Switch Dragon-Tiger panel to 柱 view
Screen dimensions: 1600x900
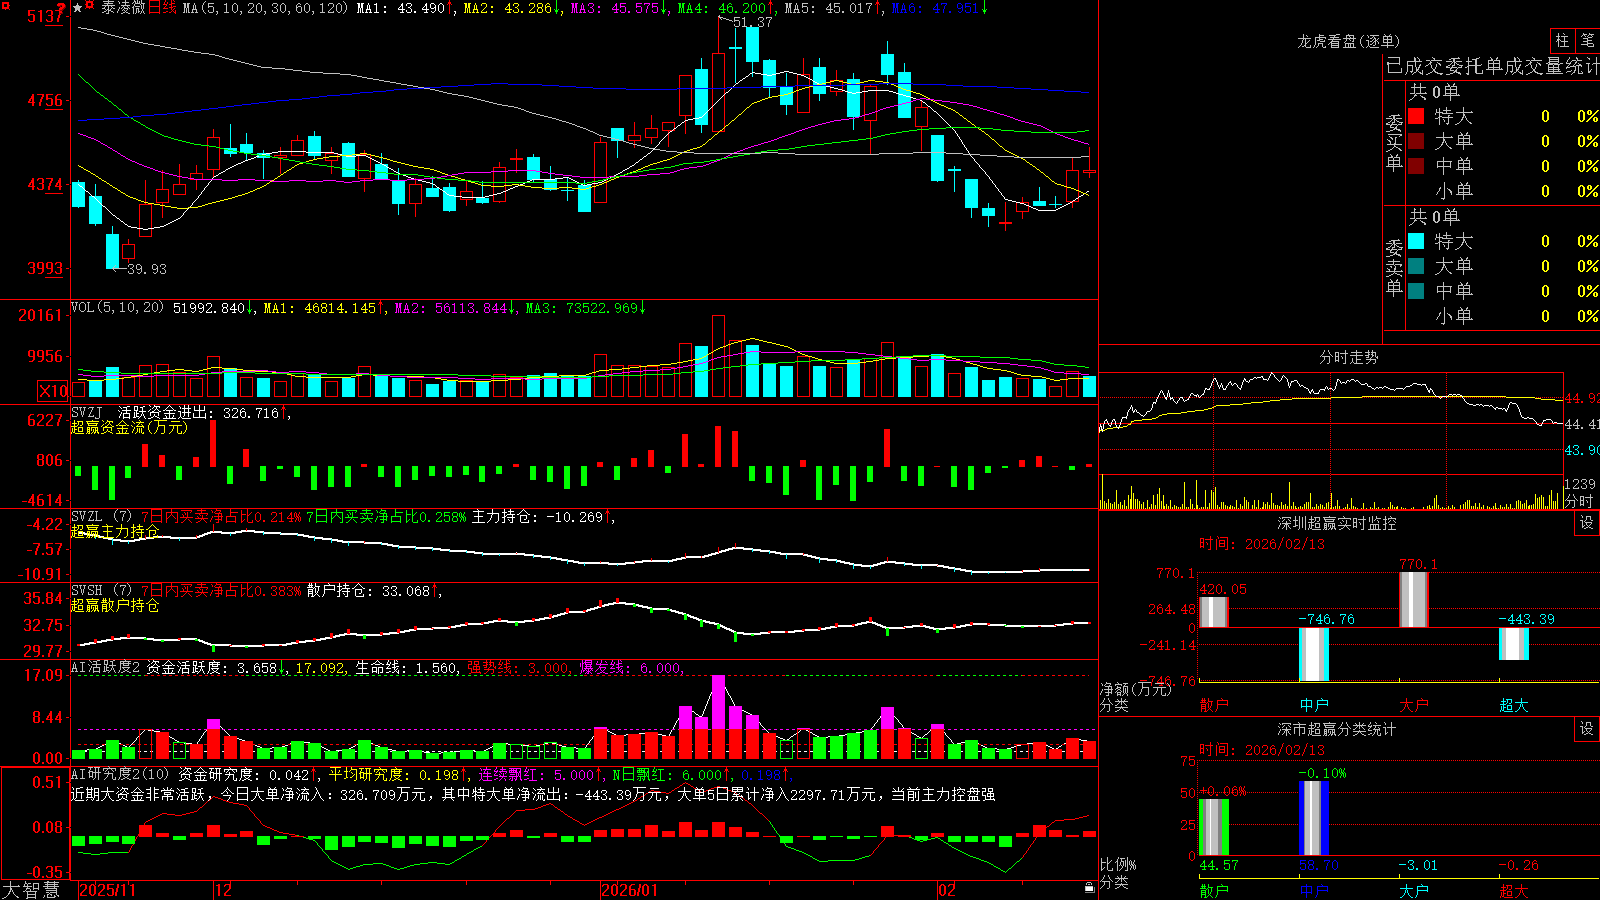click(1562, 41)
